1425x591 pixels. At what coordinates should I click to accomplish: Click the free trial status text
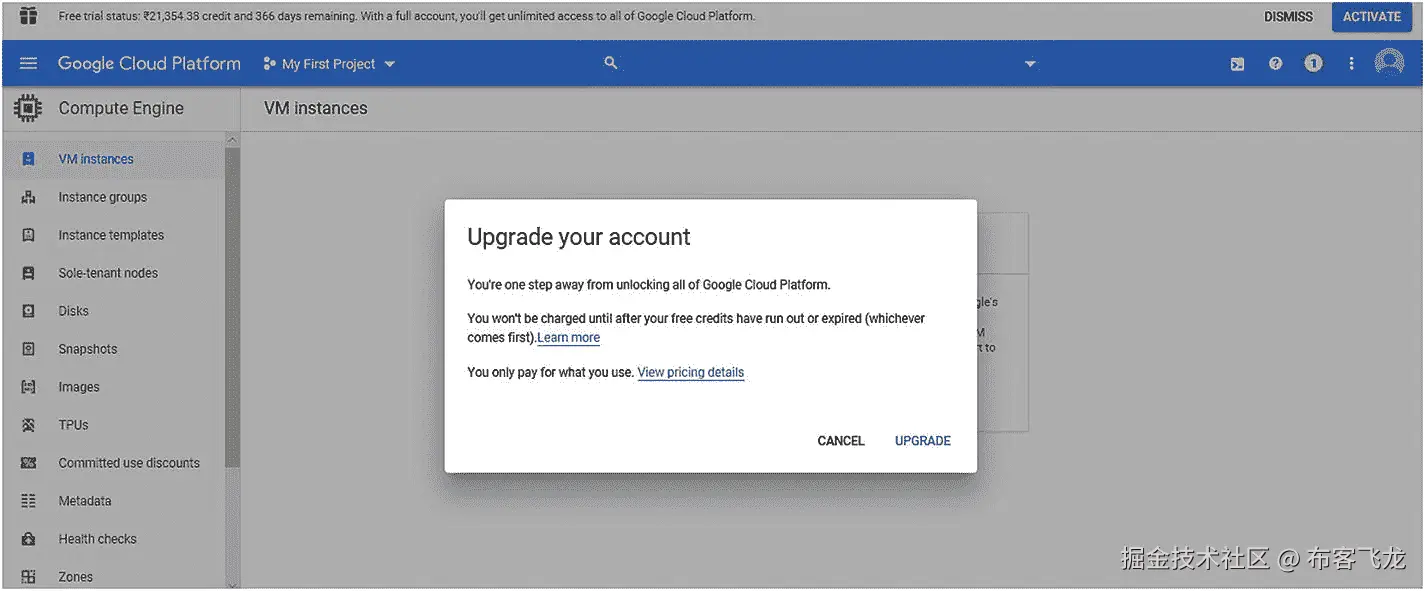click(x=407, y=16)
